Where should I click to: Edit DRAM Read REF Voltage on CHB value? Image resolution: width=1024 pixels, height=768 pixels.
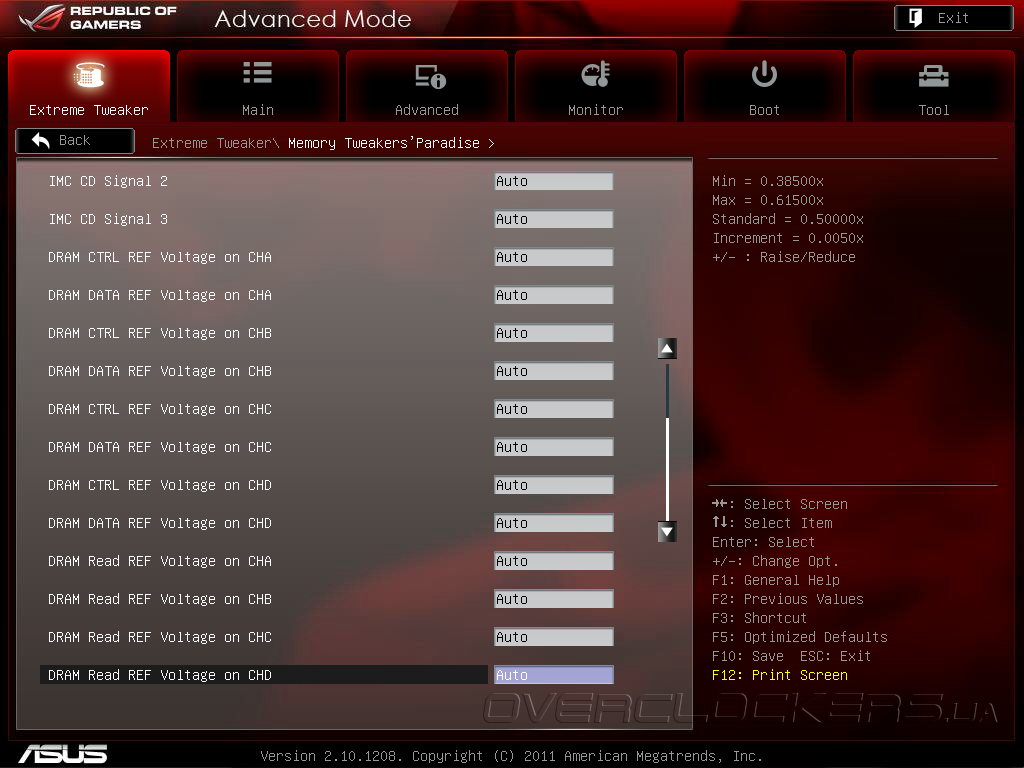pyautogui.click(x=554, y=599)
